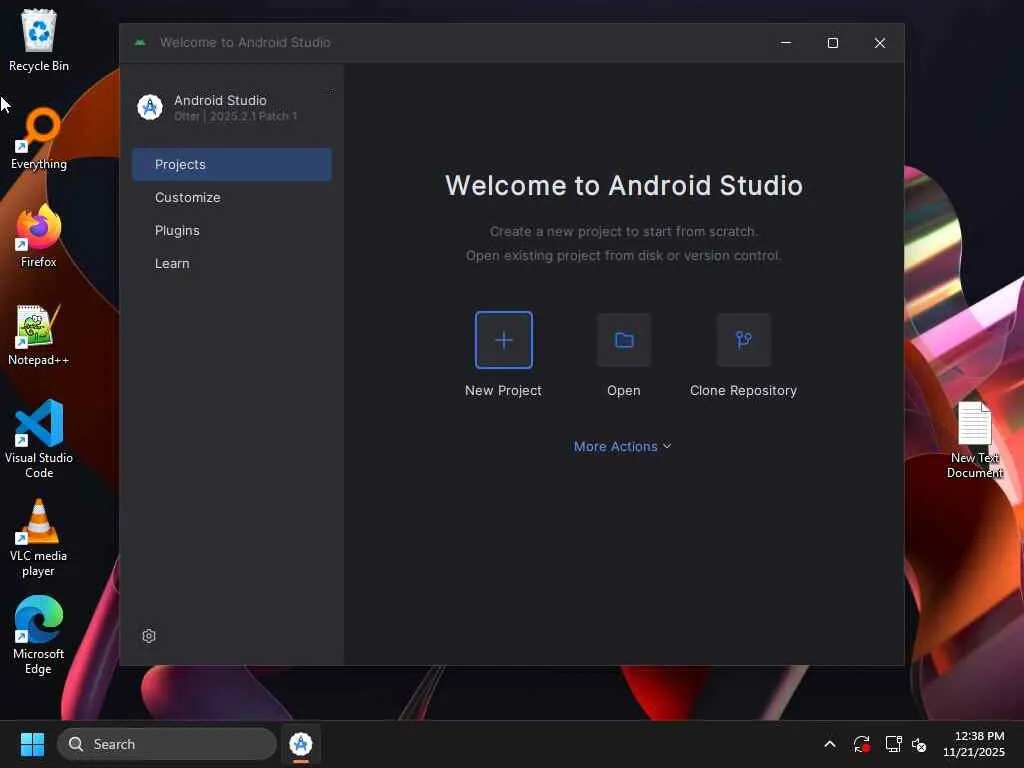Open the Plugins tab
The width and height of the screenshot is (1024, 768).
232,231
